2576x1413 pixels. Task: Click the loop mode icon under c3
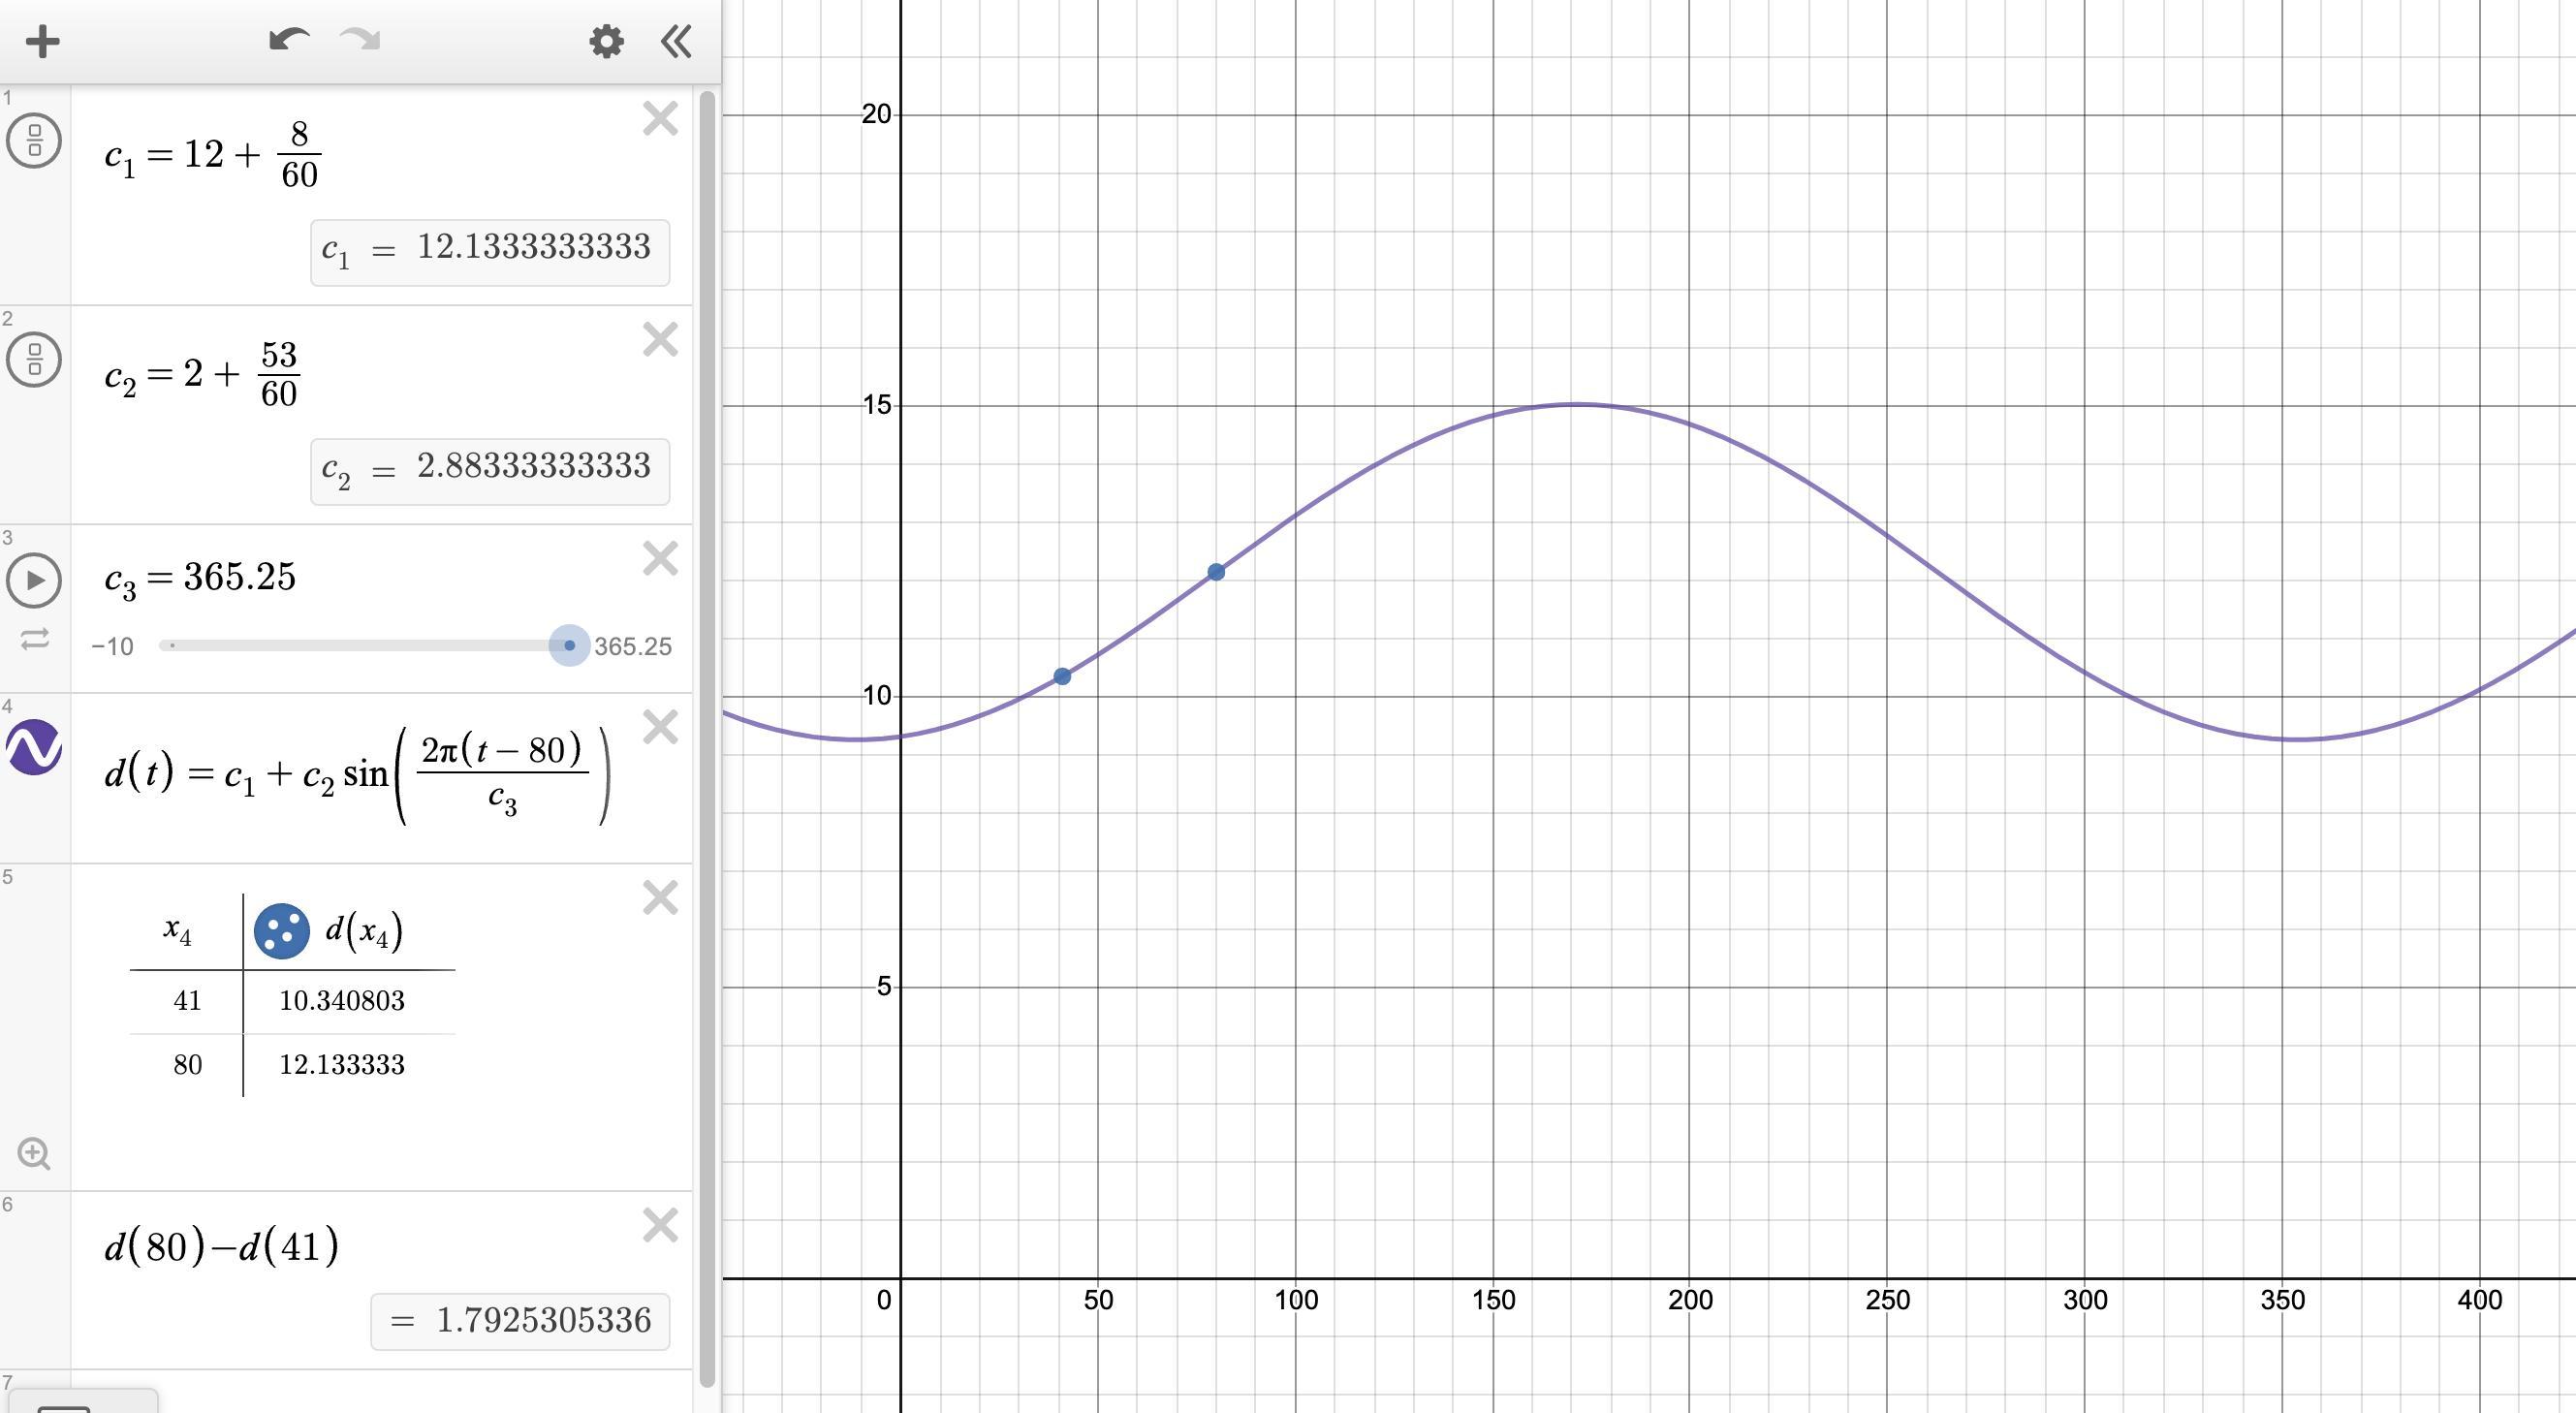point(34,640)
